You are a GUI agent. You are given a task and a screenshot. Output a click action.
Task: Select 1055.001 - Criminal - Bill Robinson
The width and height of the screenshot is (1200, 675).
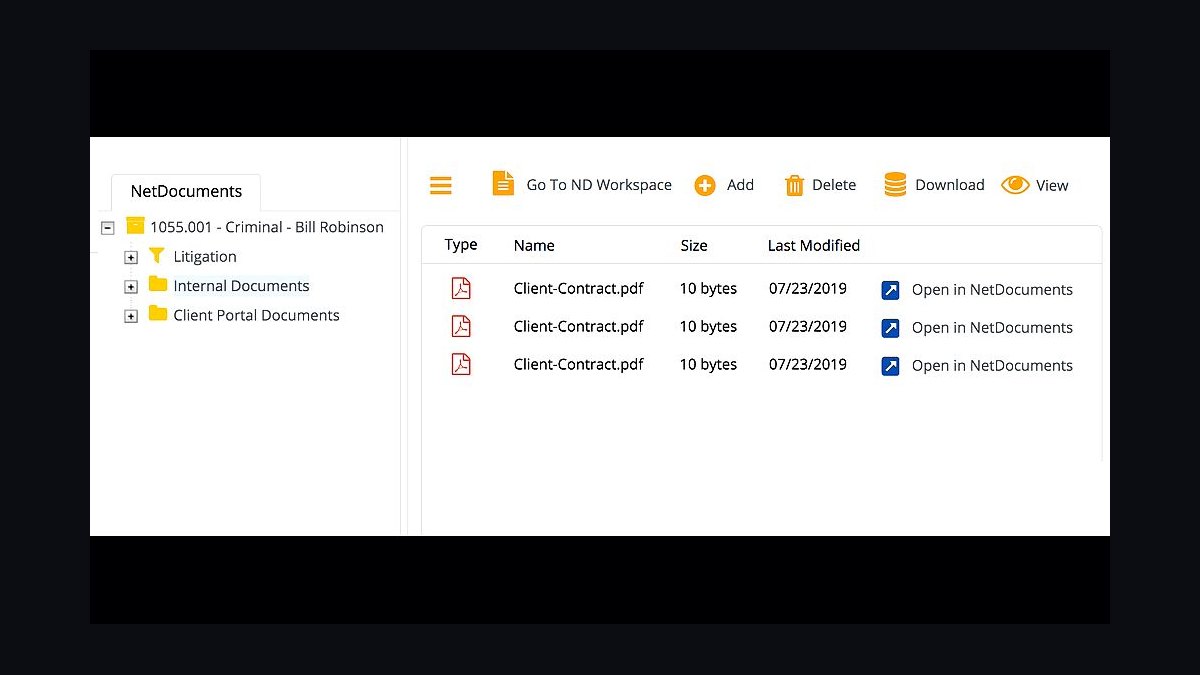click(x=267, y=227)
